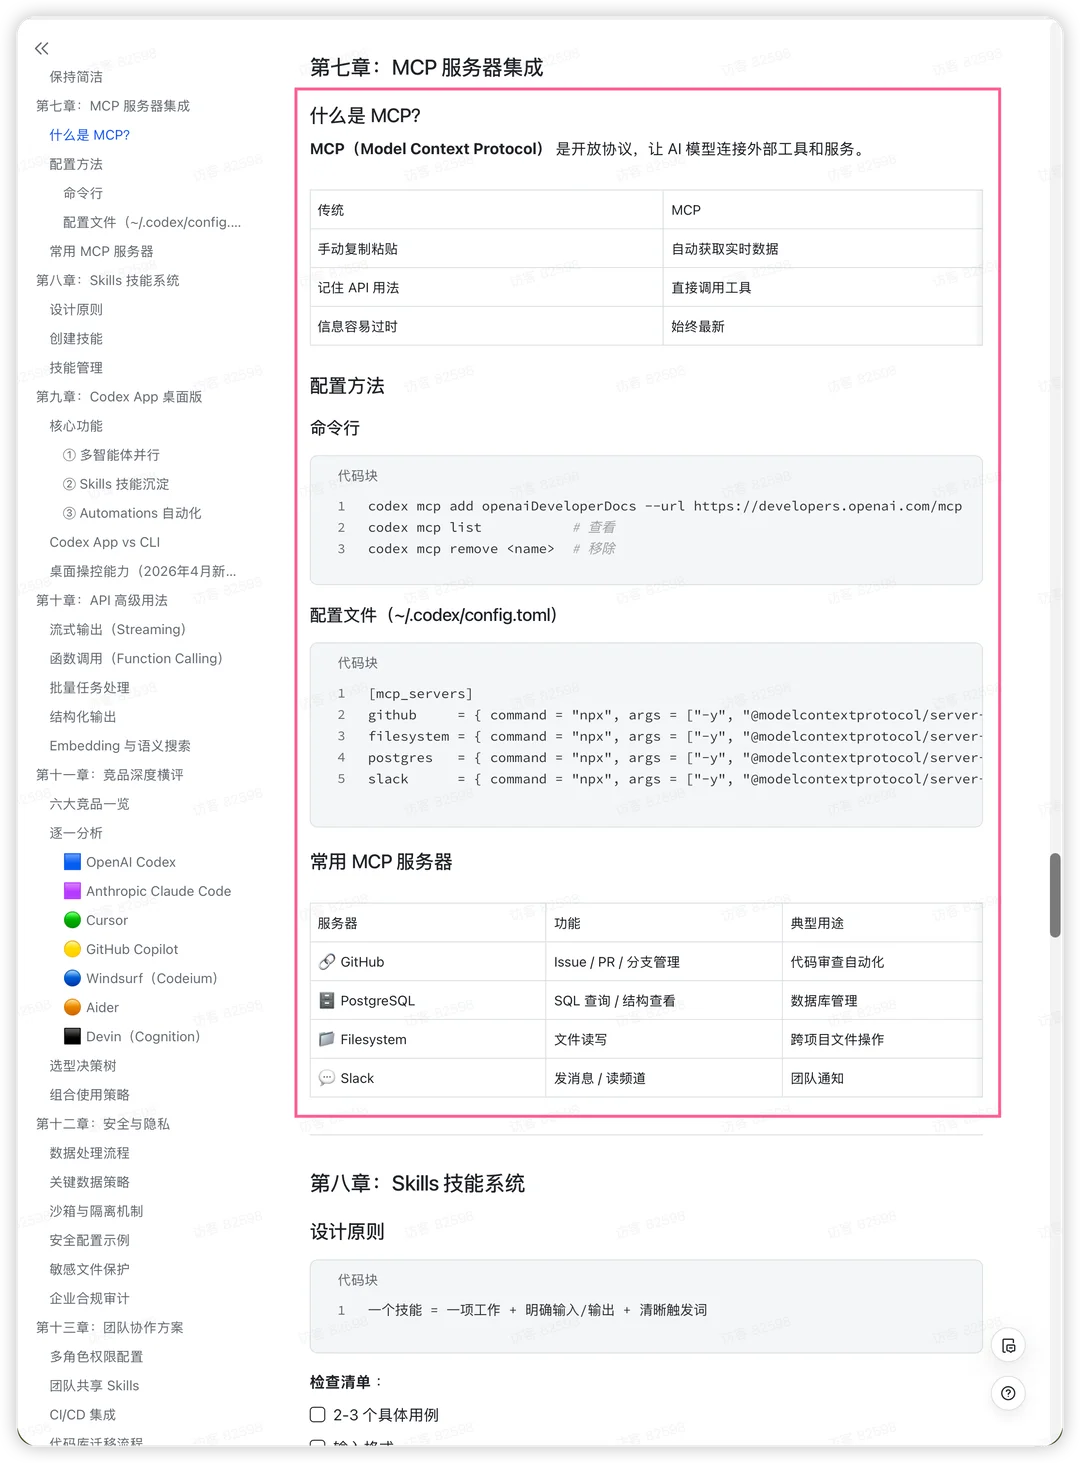Open 逐一分析 outline entry
Screen dimensions: 1080x1463
76,833
